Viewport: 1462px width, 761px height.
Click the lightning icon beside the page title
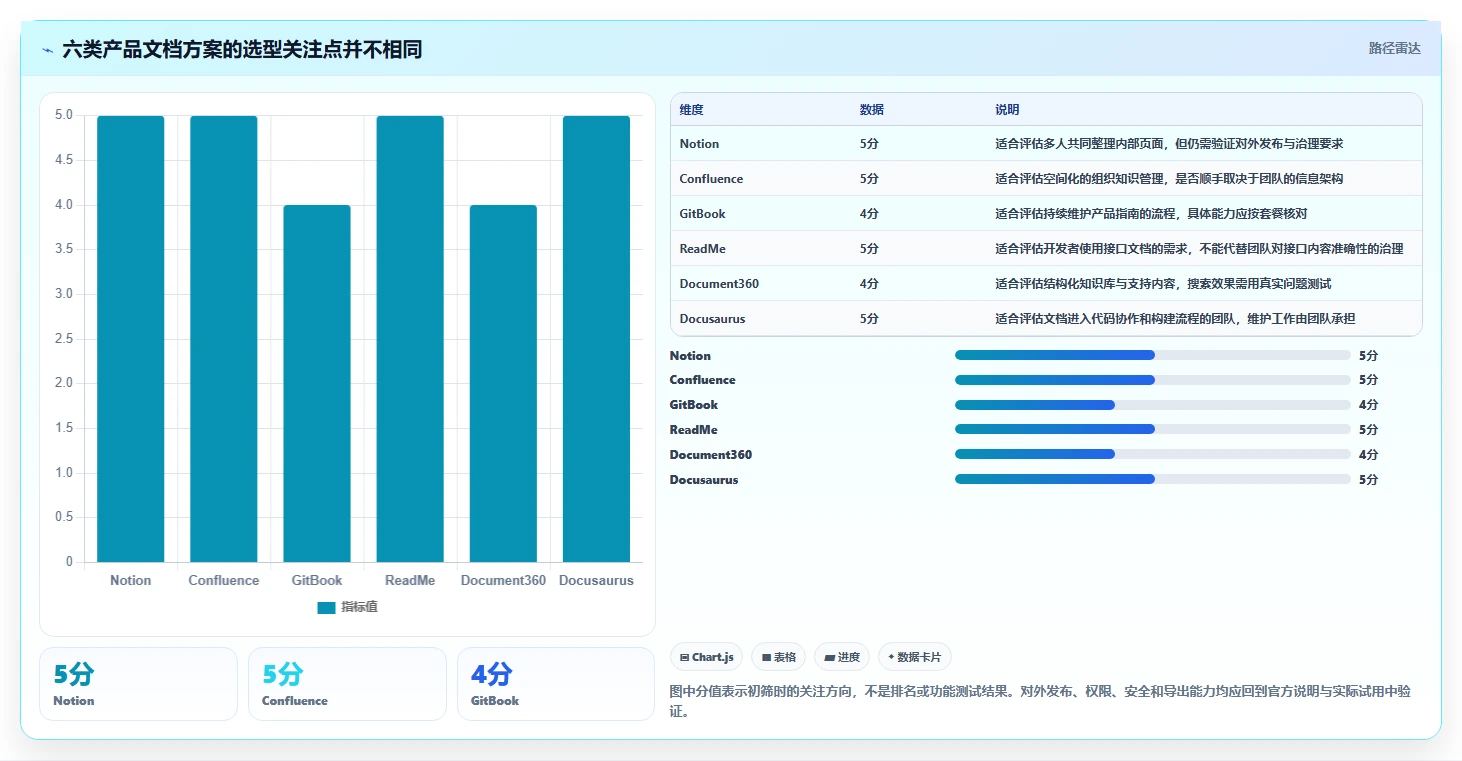point(47,49)
